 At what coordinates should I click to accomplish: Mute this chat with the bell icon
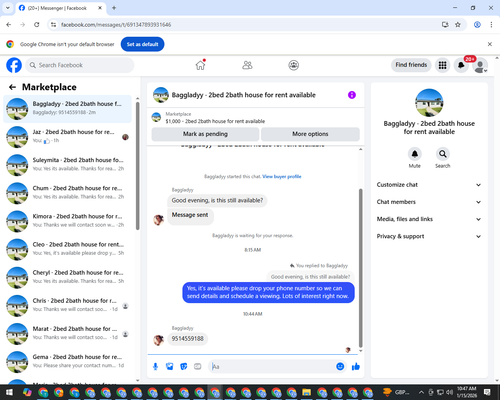pyautogui.click(x=415, y=154)
